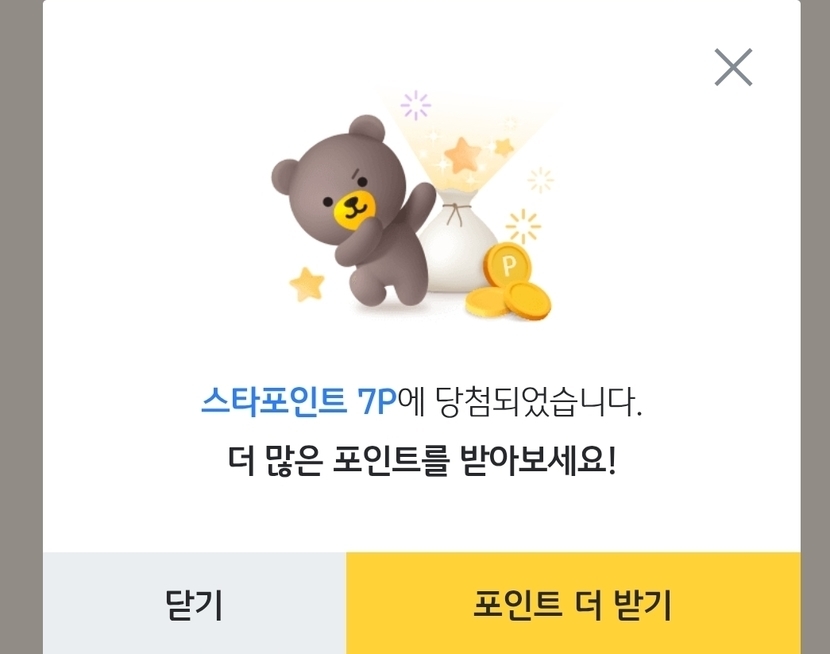Click the yellow sparkle burst above the coin
Viewport: 830px width, 654px height.
(x=523, y=226)
